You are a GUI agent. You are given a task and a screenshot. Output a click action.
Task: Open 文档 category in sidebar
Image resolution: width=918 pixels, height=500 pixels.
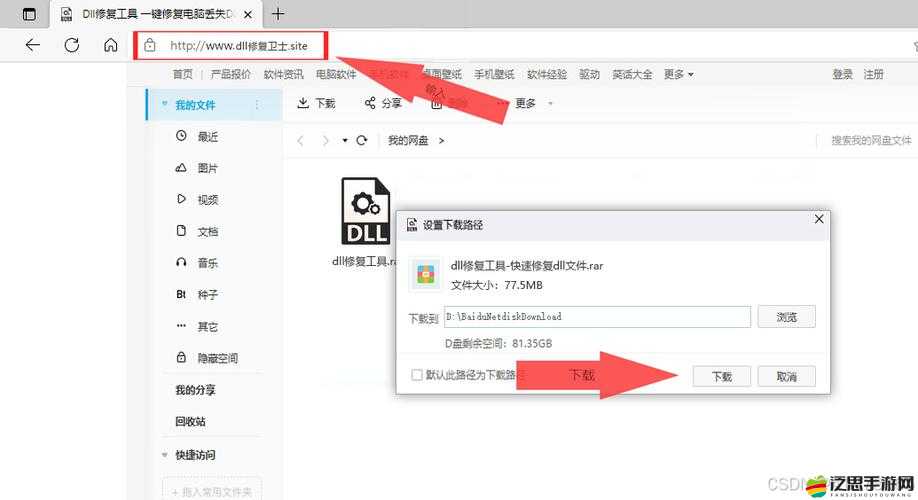[207, 231]
